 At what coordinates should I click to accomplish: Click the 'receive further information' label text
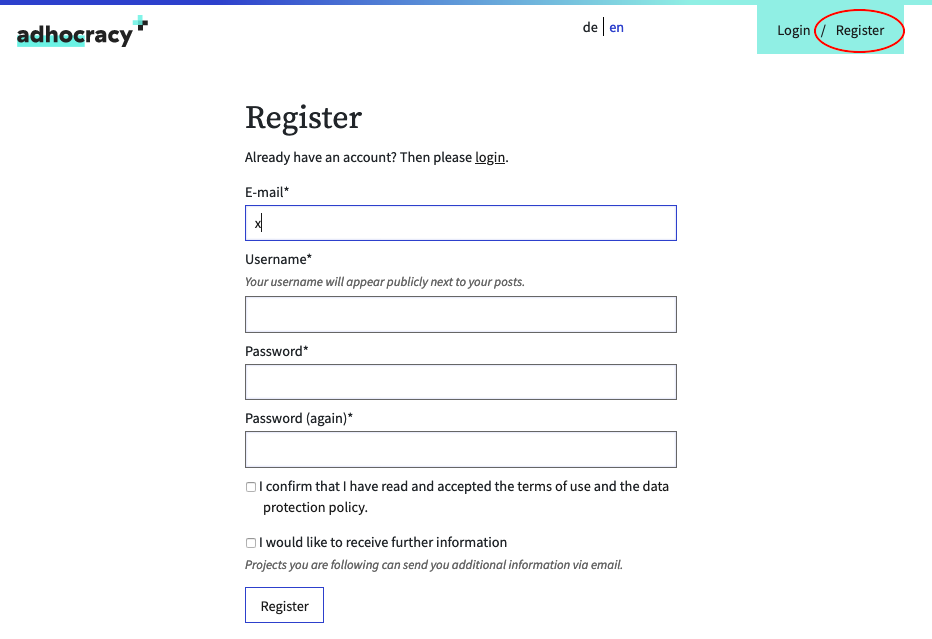pyautogui.click(x=383, y=543)
